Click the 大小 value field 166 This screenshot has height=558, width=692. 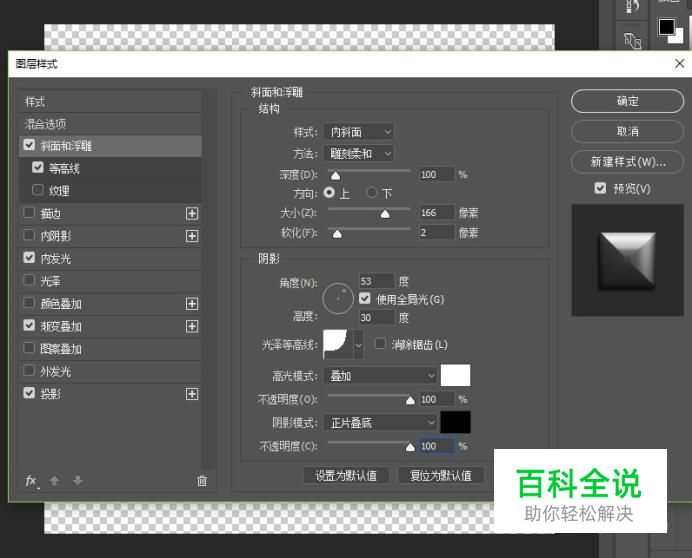pyautogui.click(x=436, y=212)
